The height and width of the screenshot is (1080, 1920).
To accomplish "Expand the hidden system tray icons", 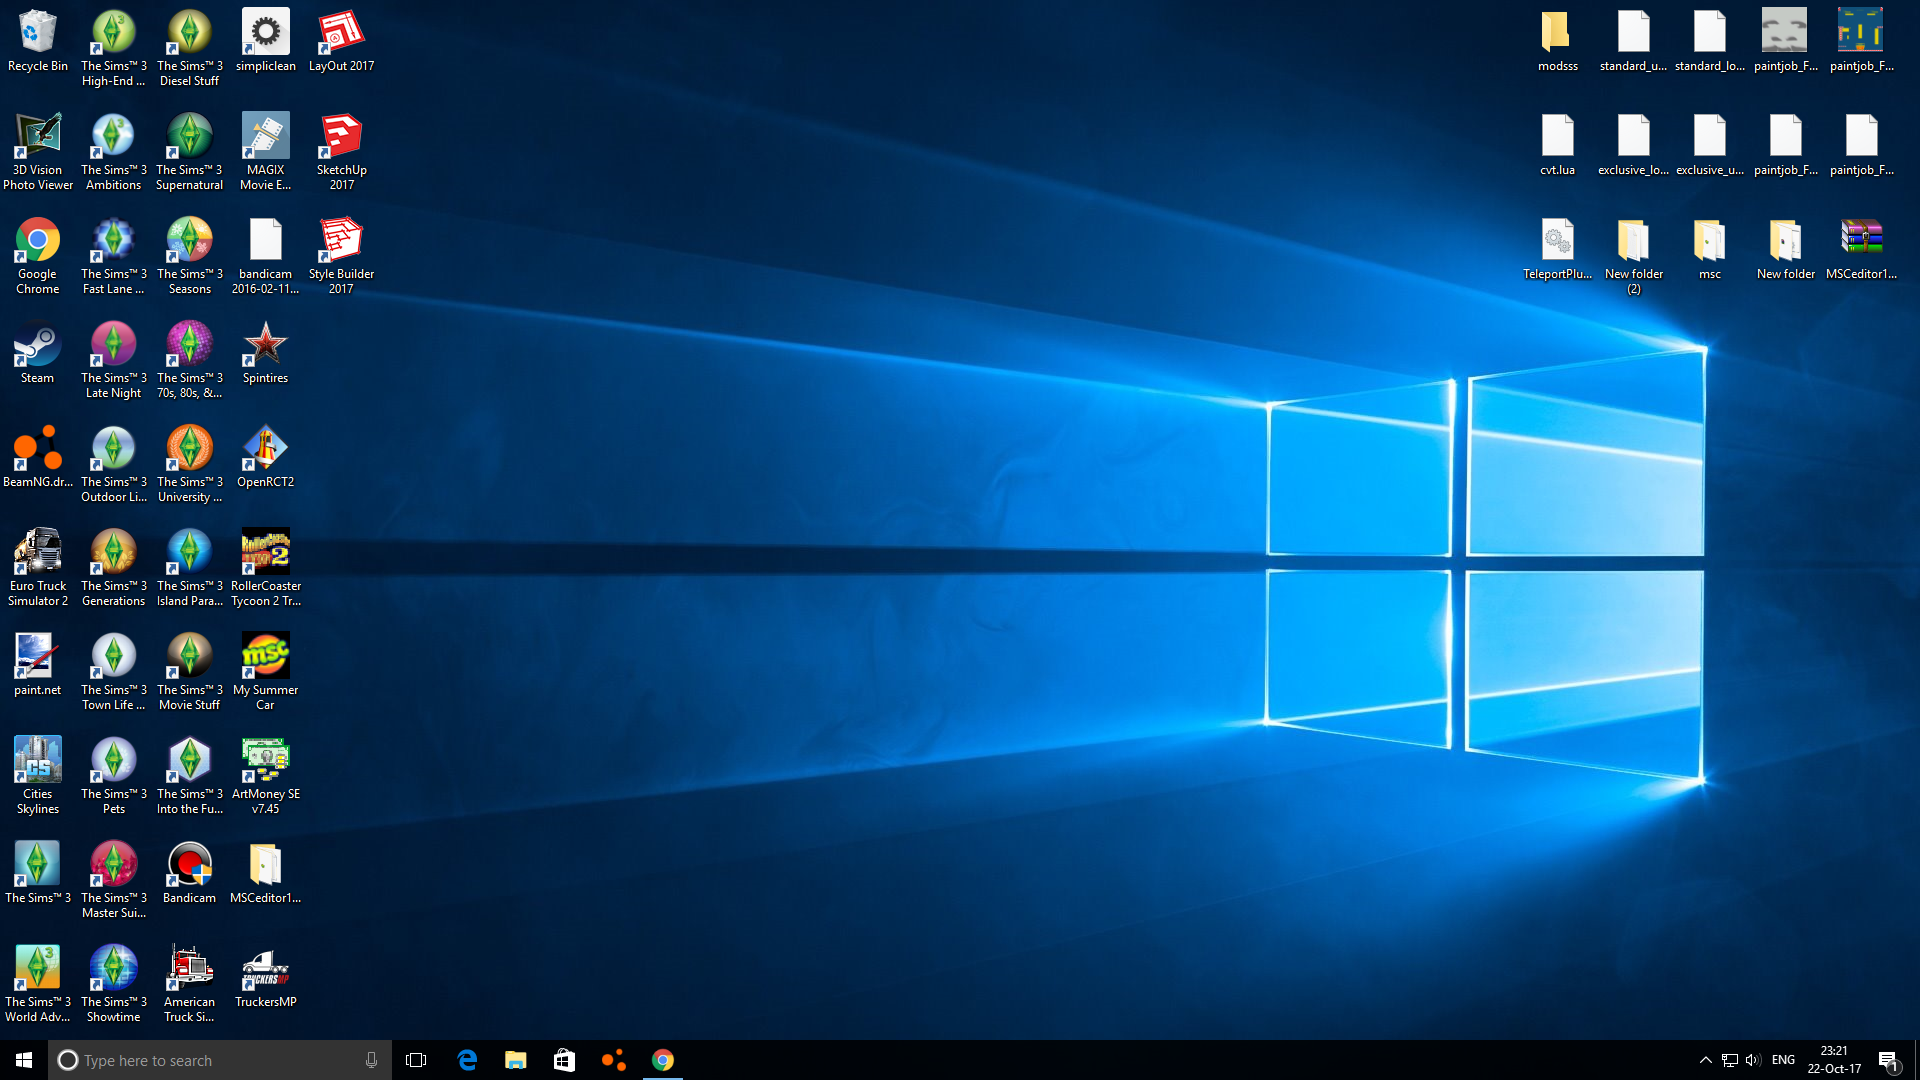I will (x=1705, y=1060).
